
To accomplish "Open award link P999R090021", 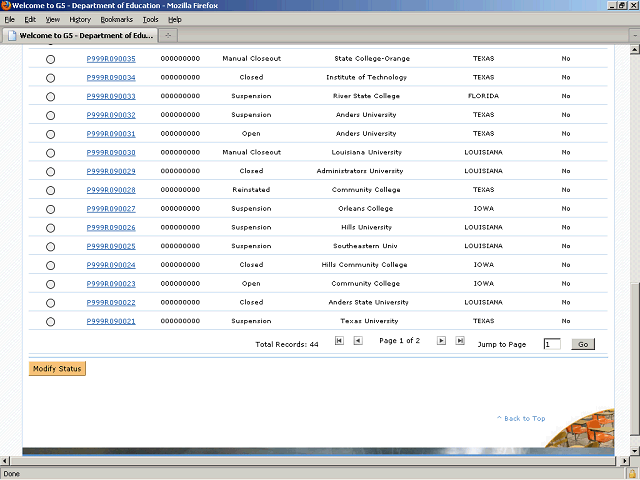I will pyautogui.click(x=111, y=322).
